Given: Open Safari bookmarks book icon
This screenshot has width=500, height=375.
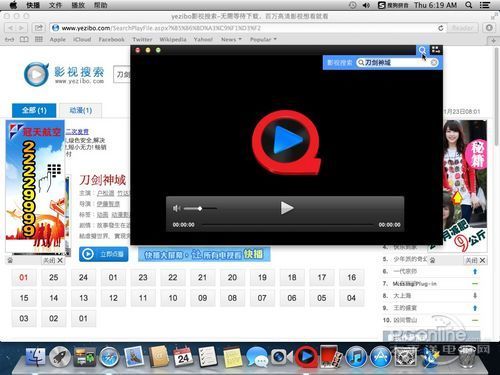Looking at the screenshot, I should tap(24, 39).
